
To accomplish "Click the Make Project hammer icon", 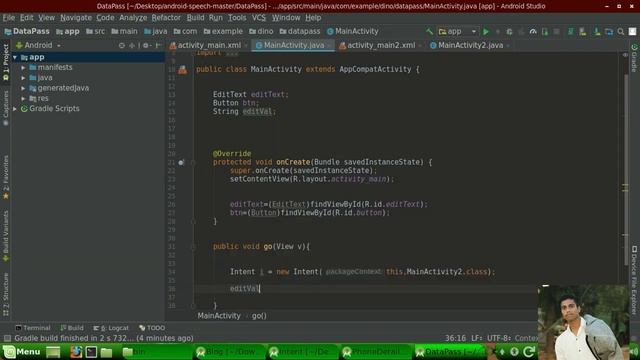I will pyautogui.click(x=429, y=31).
